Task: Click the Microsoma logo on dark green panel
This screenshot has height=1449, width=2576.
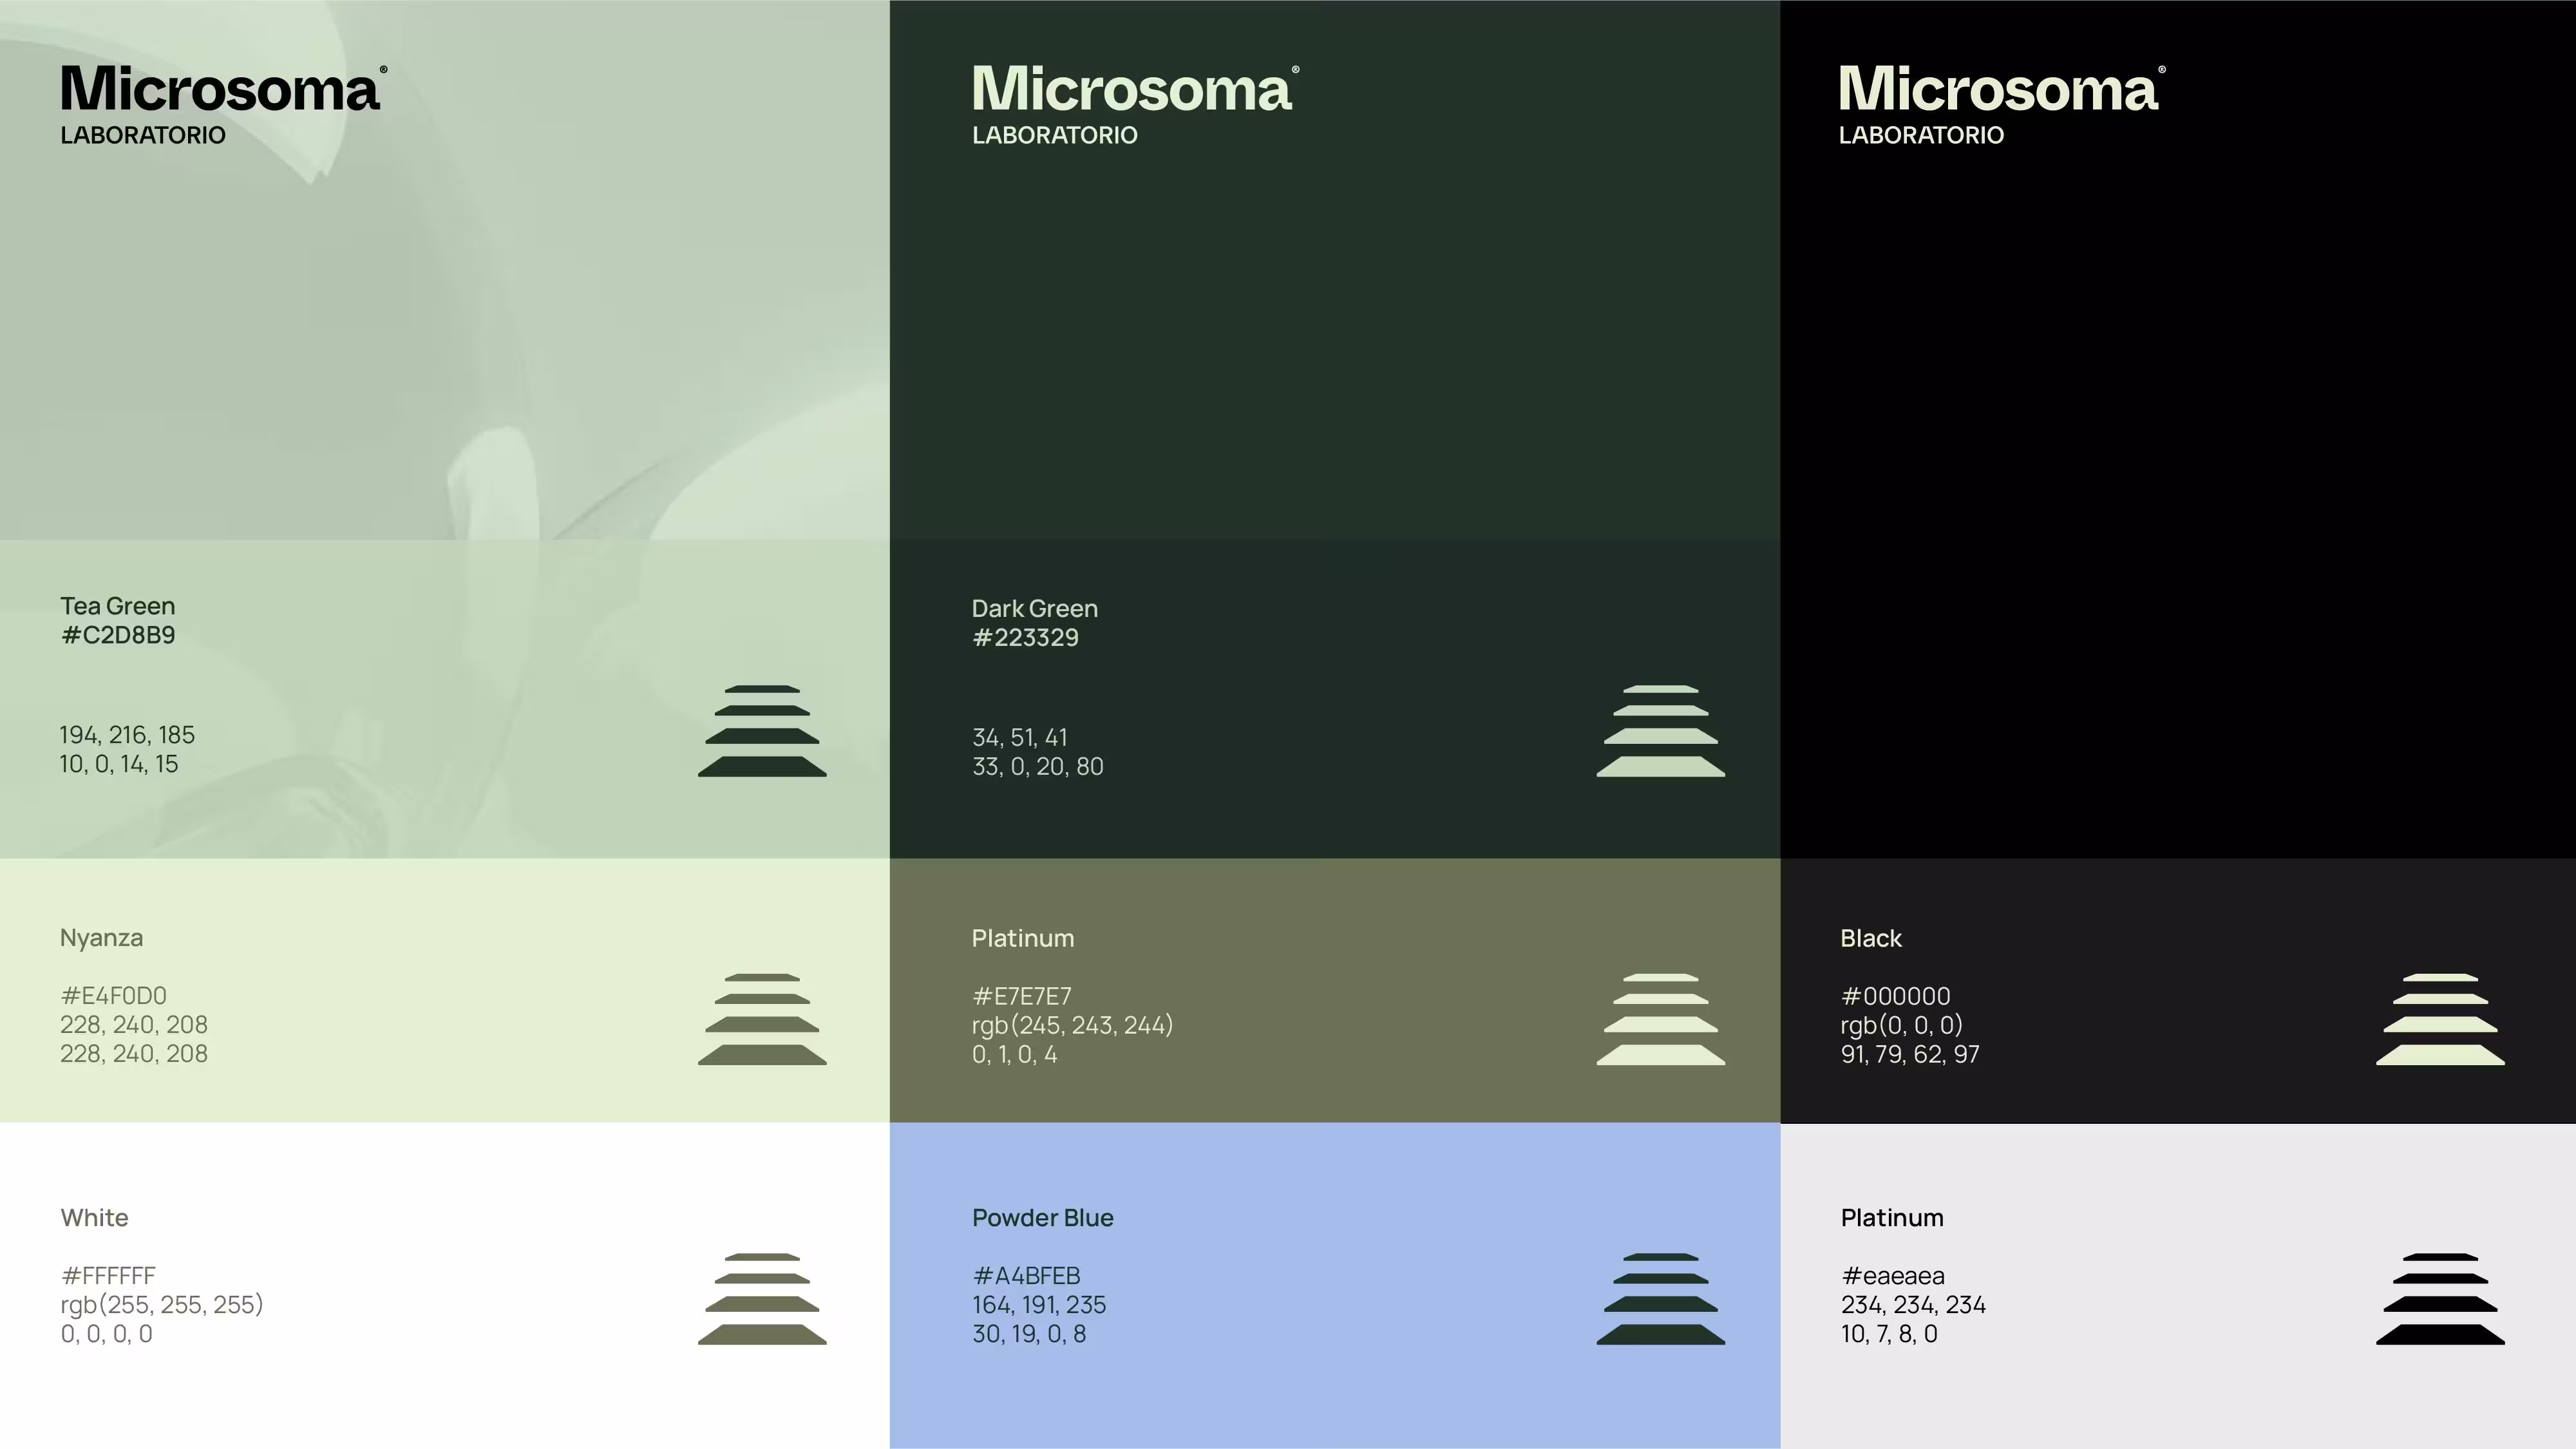Action: [1134, 89]
